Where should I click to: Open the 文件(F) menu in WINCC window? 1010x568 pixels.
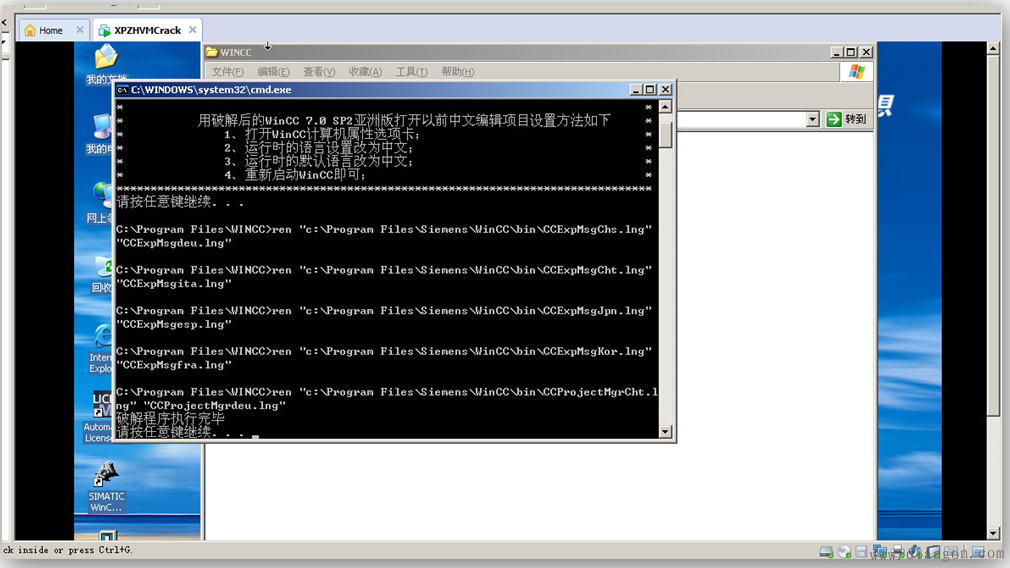227,72
